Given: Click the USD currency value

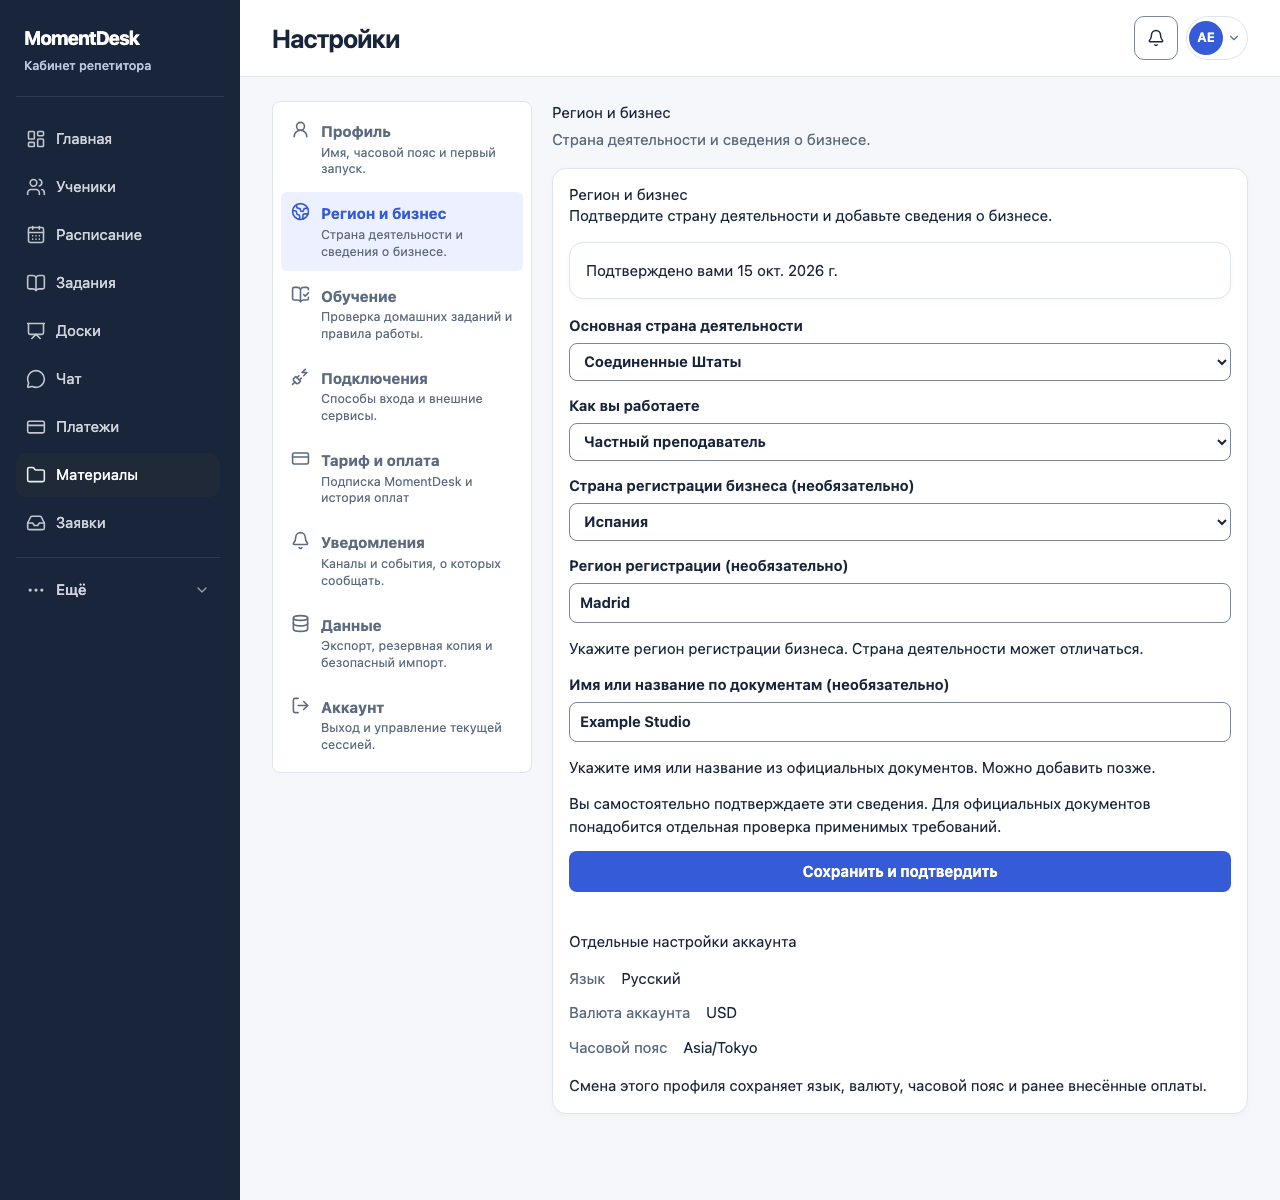Looking at the screenshot, I should coord(721,1013).
